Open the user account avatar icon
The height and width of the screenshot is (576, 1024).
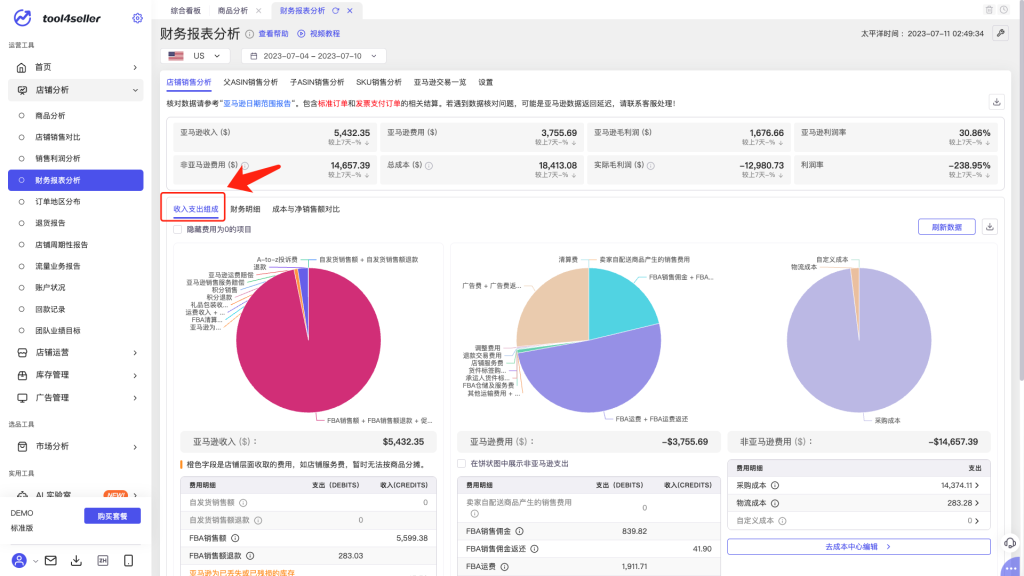[x=20, y=560]
